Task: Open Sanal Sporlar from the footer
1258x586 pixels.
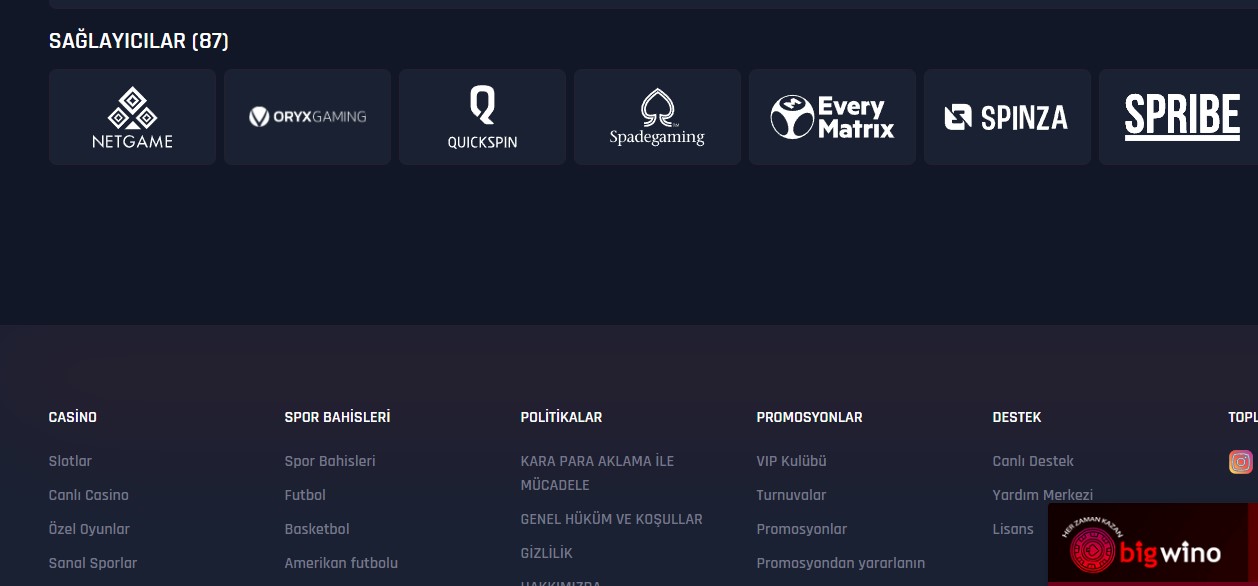Action: [93, 563]
